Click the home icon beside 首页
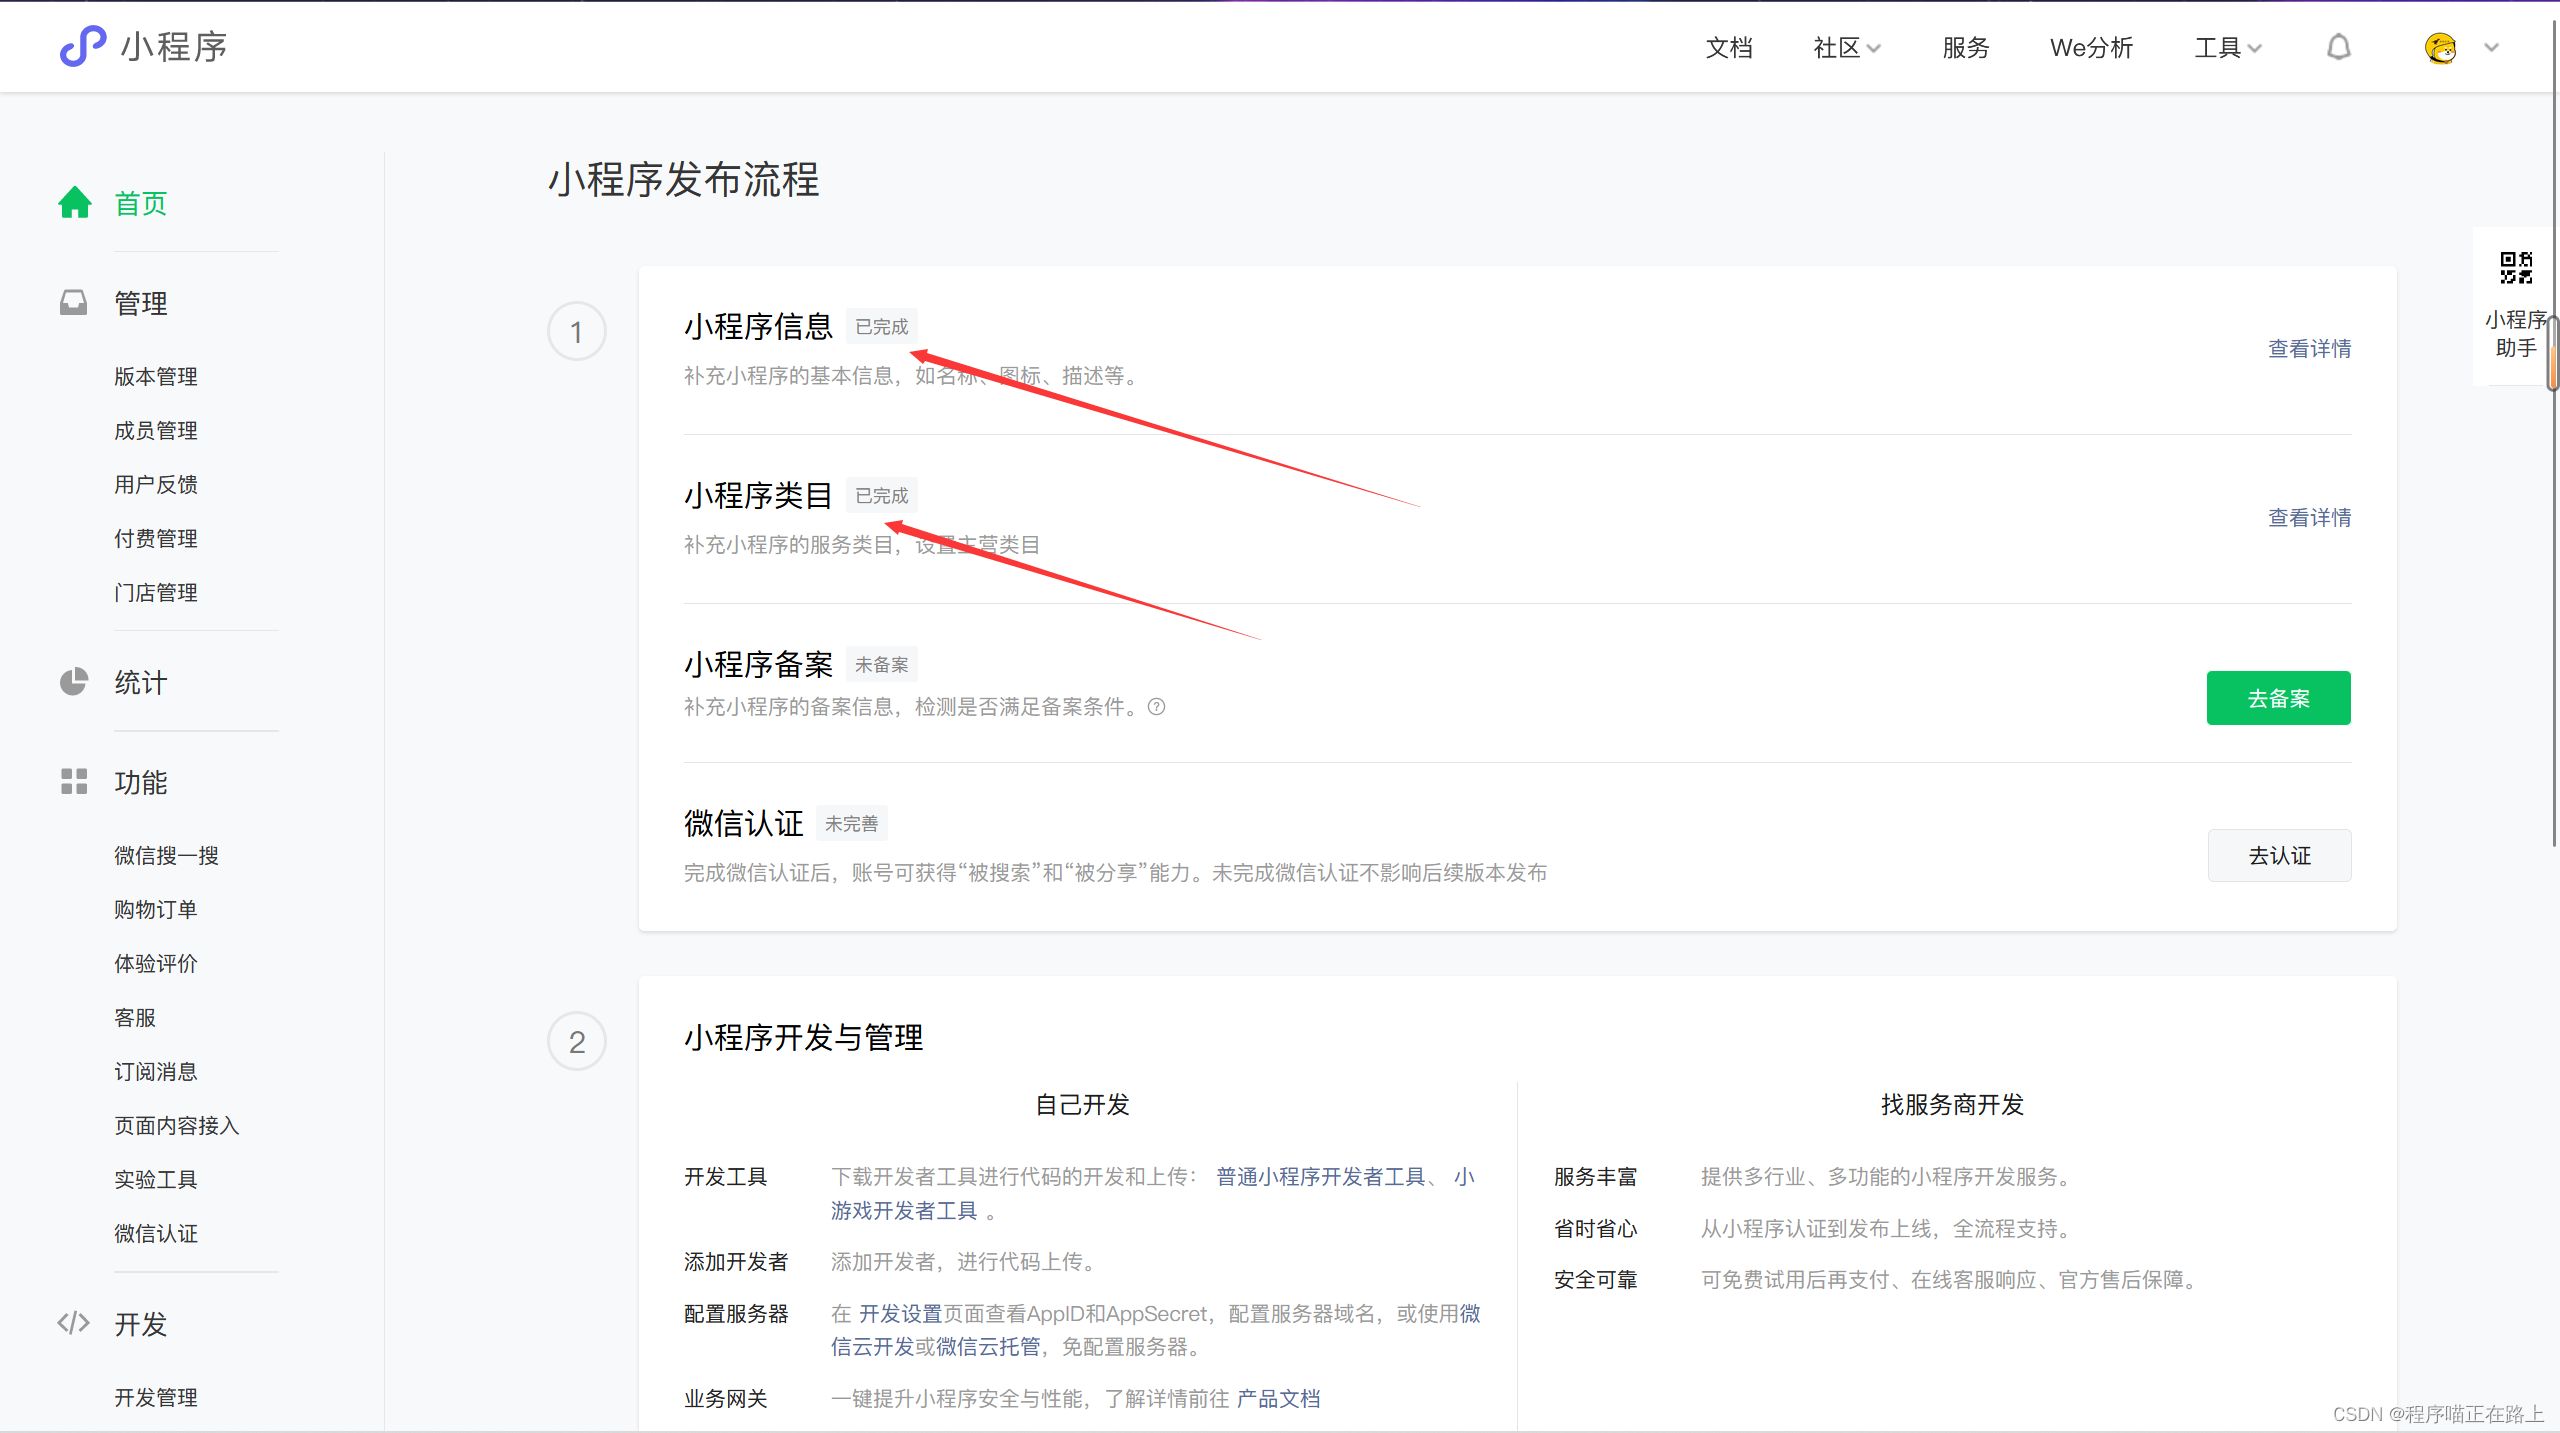Screen dimensions: 2560x1433 (75, 203)
